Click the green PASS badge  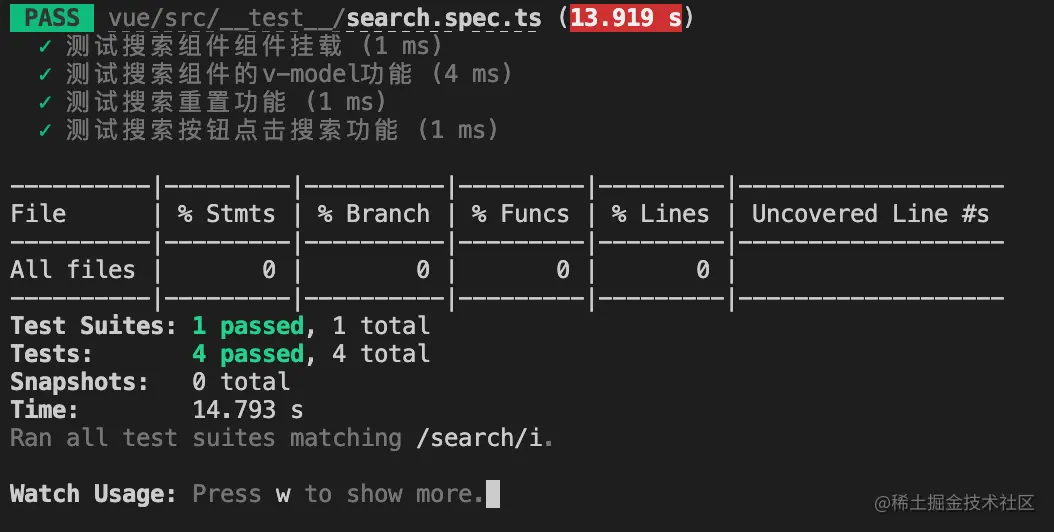53,18
